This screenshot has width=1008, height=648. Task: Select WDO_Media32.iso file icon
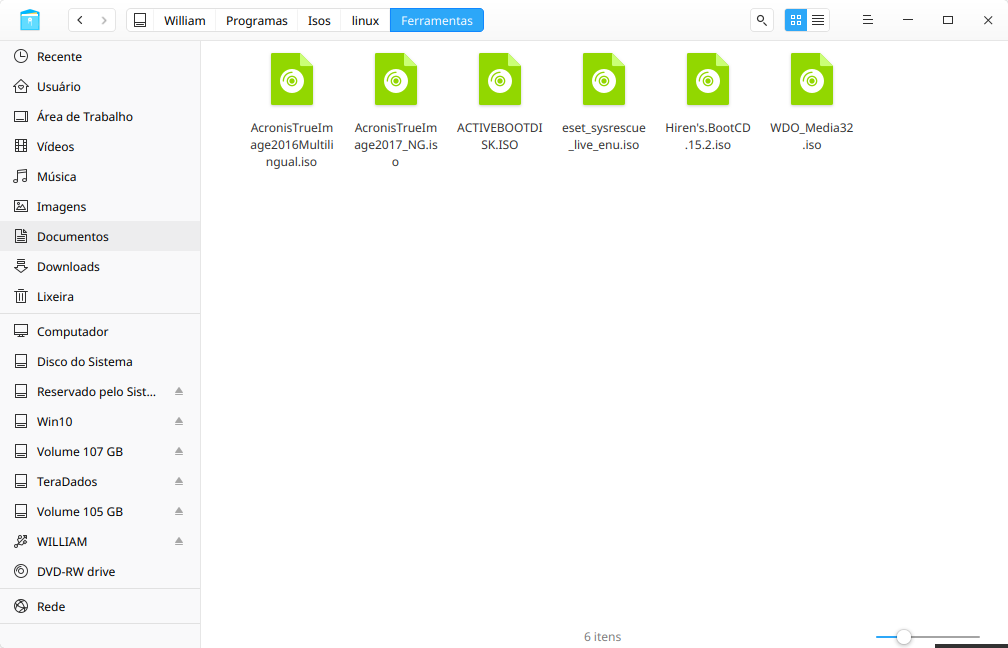point(812,79)
